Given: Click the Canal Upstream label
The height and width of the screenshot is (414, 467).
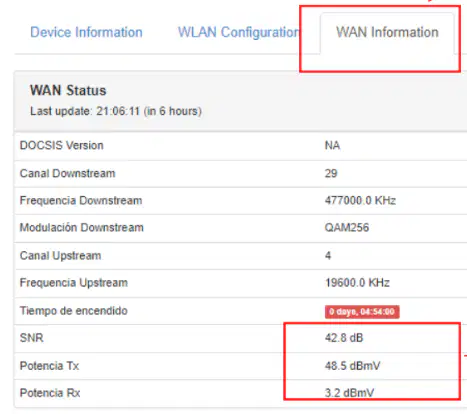Looking at the screenshot, I should [x=60, y=256].
